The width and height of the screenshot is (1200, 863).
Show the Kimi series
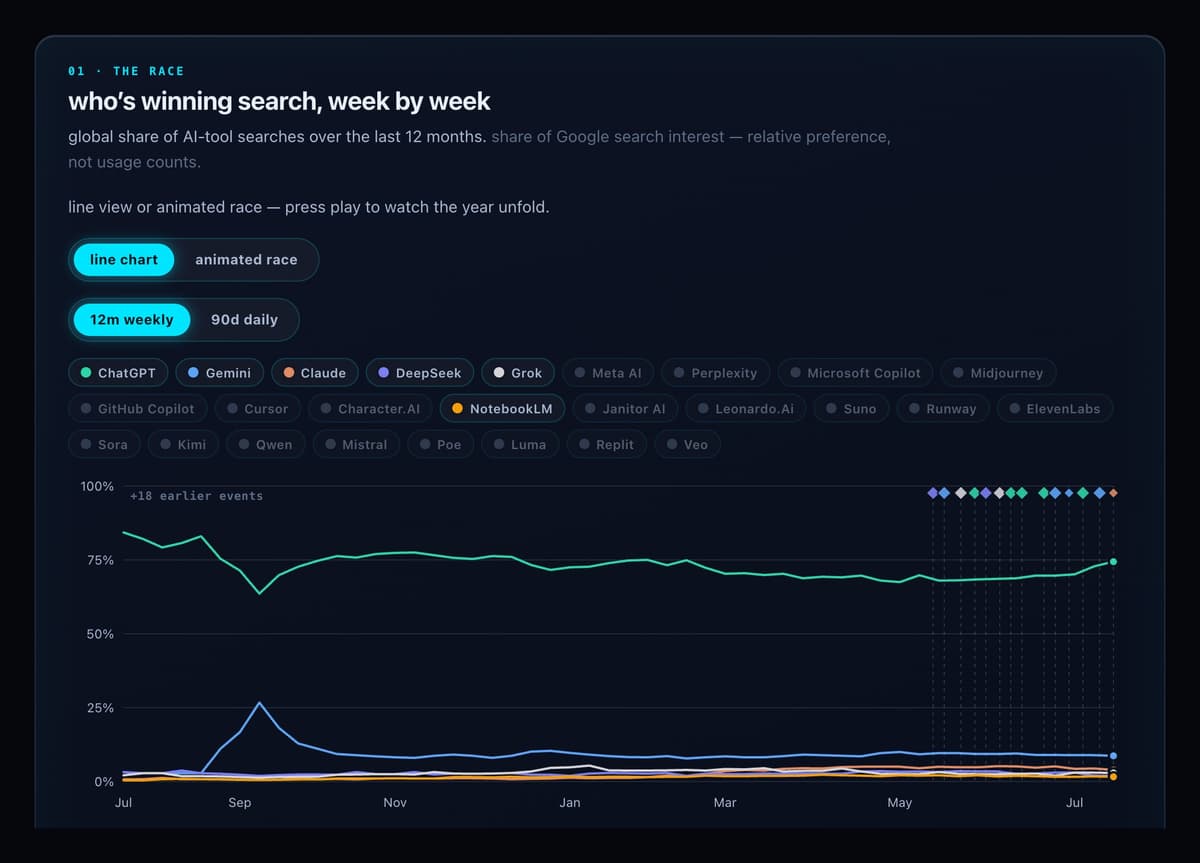tap(184, 445)
